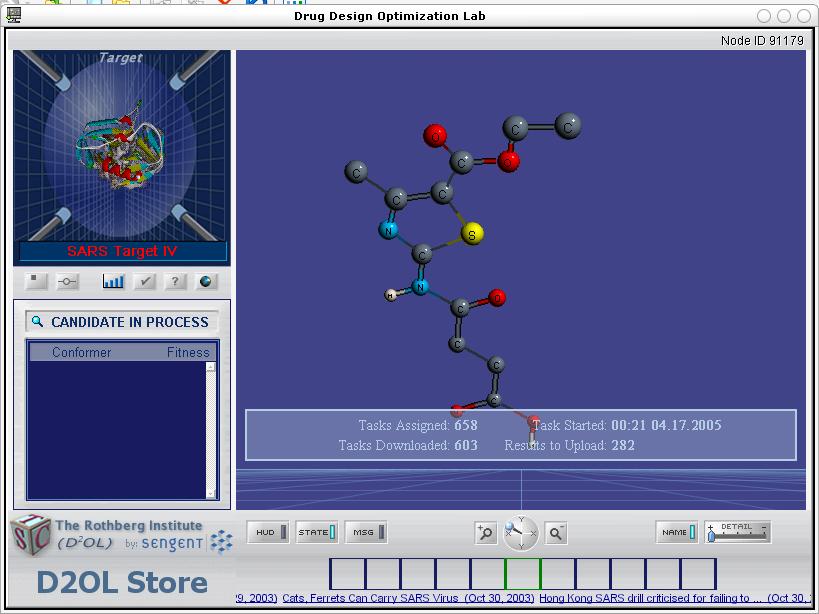Open the blue bar chart statistics
The height and width of the screenshot is (614, 819).
[113, 282]
